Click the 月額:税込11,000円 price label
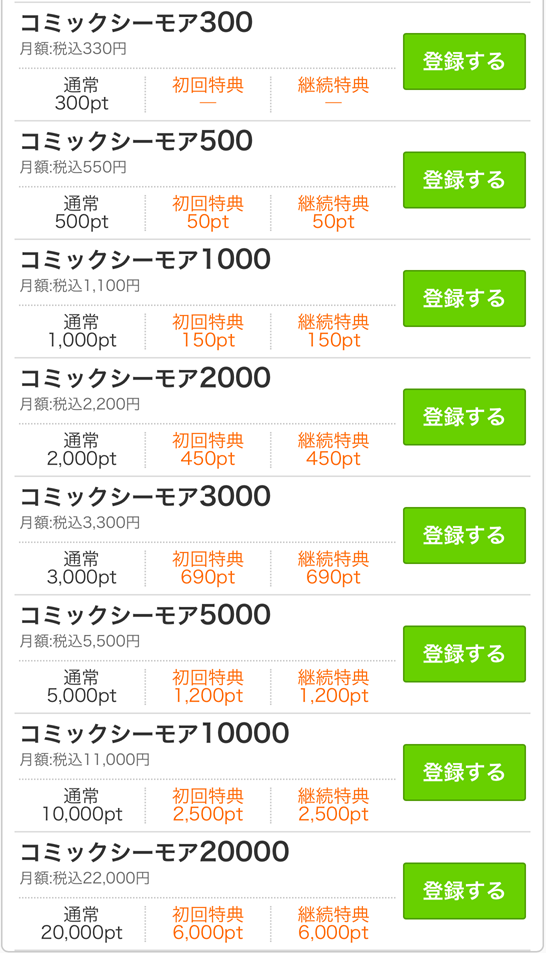 click(85, 760)
